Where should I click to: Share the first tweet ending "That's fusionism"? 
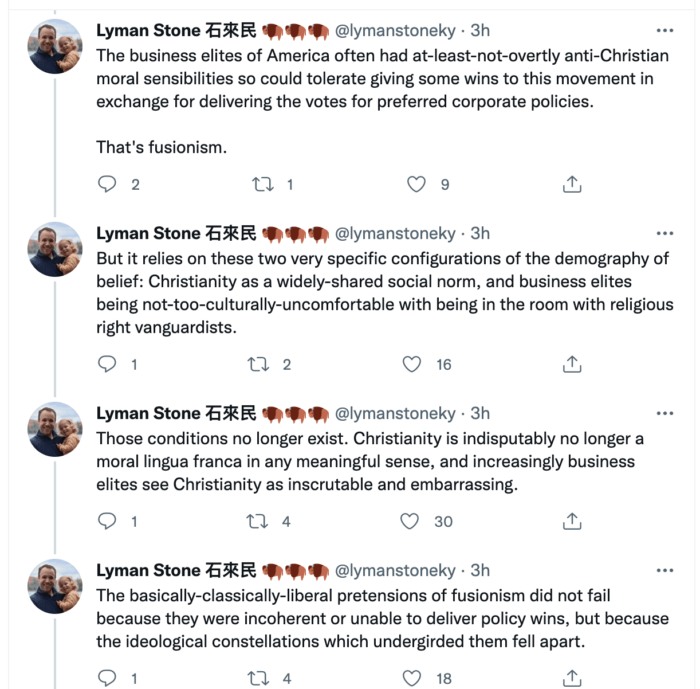click(572, 184)
